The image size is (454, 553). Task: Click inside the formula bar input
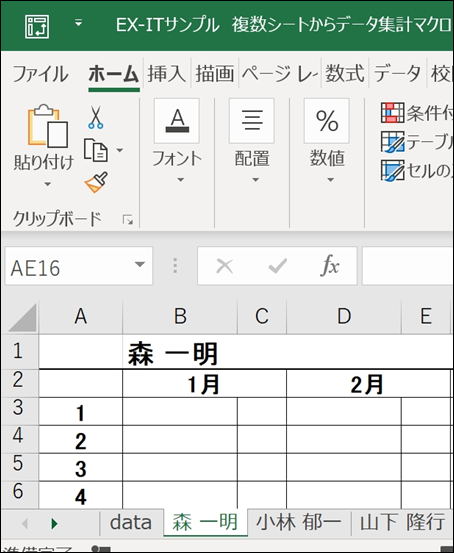408,266
